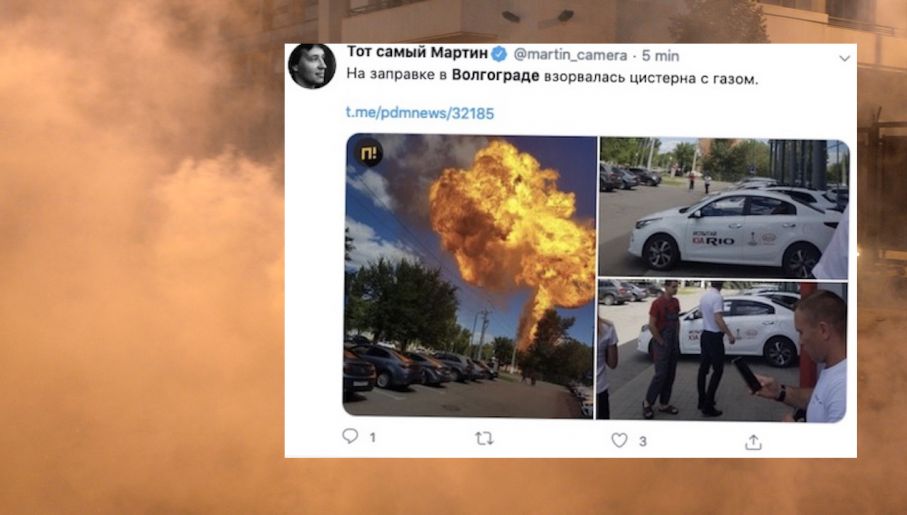The height and width of the screenshot is (515, 907).
Task: Click the like count 3
Action: 643,442
